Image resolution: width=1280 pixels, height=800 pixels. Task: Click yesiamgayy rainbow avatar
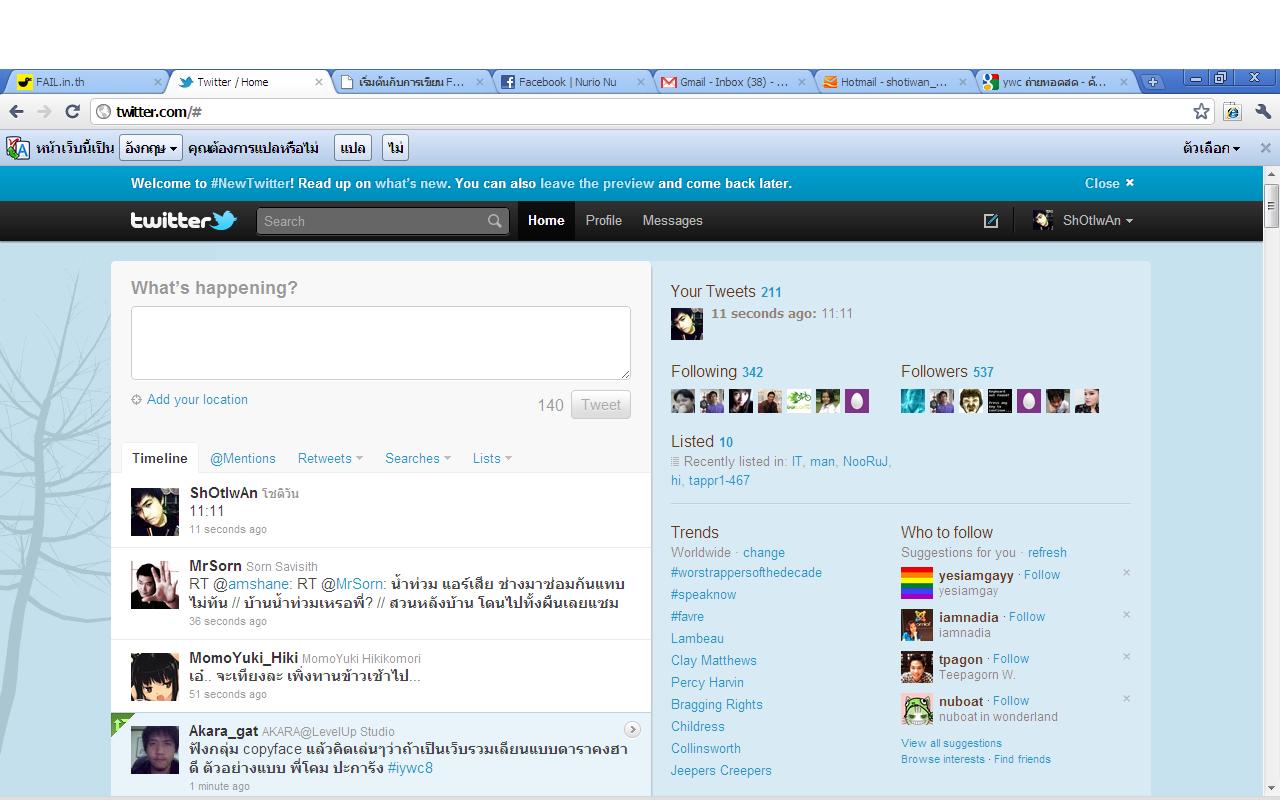click(917, 583)
